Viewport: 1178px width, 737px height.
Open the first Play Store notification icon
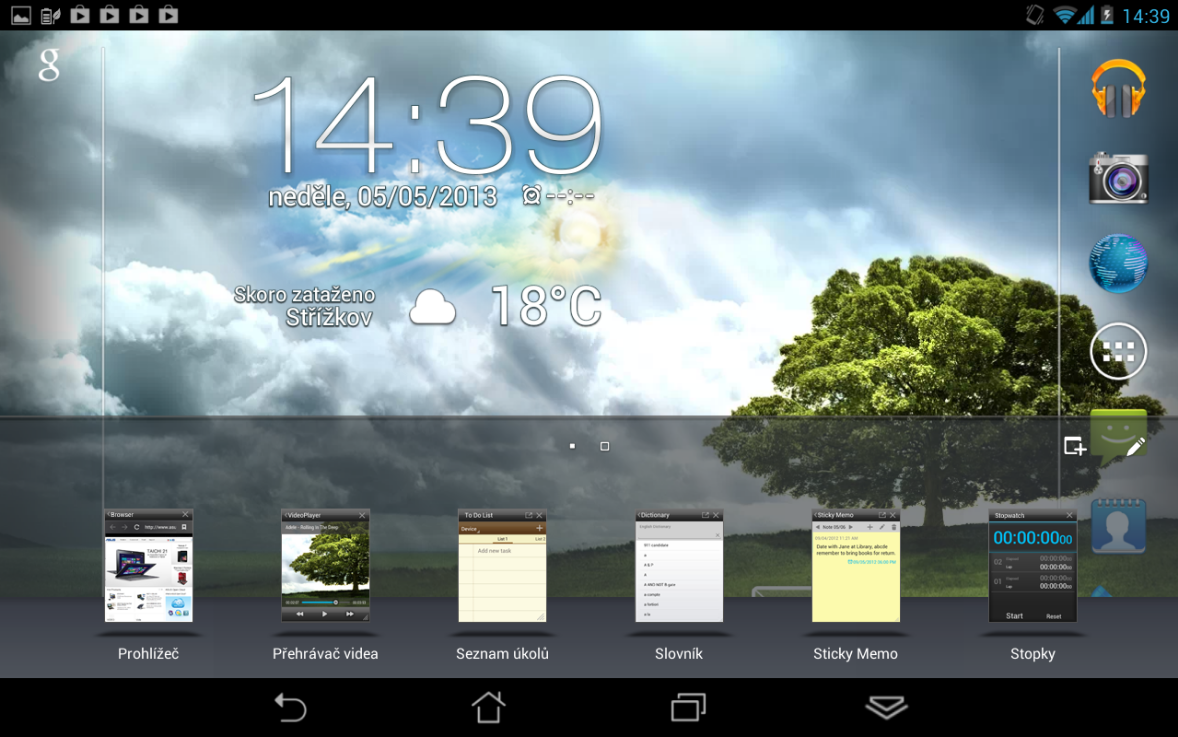point(80,15)
